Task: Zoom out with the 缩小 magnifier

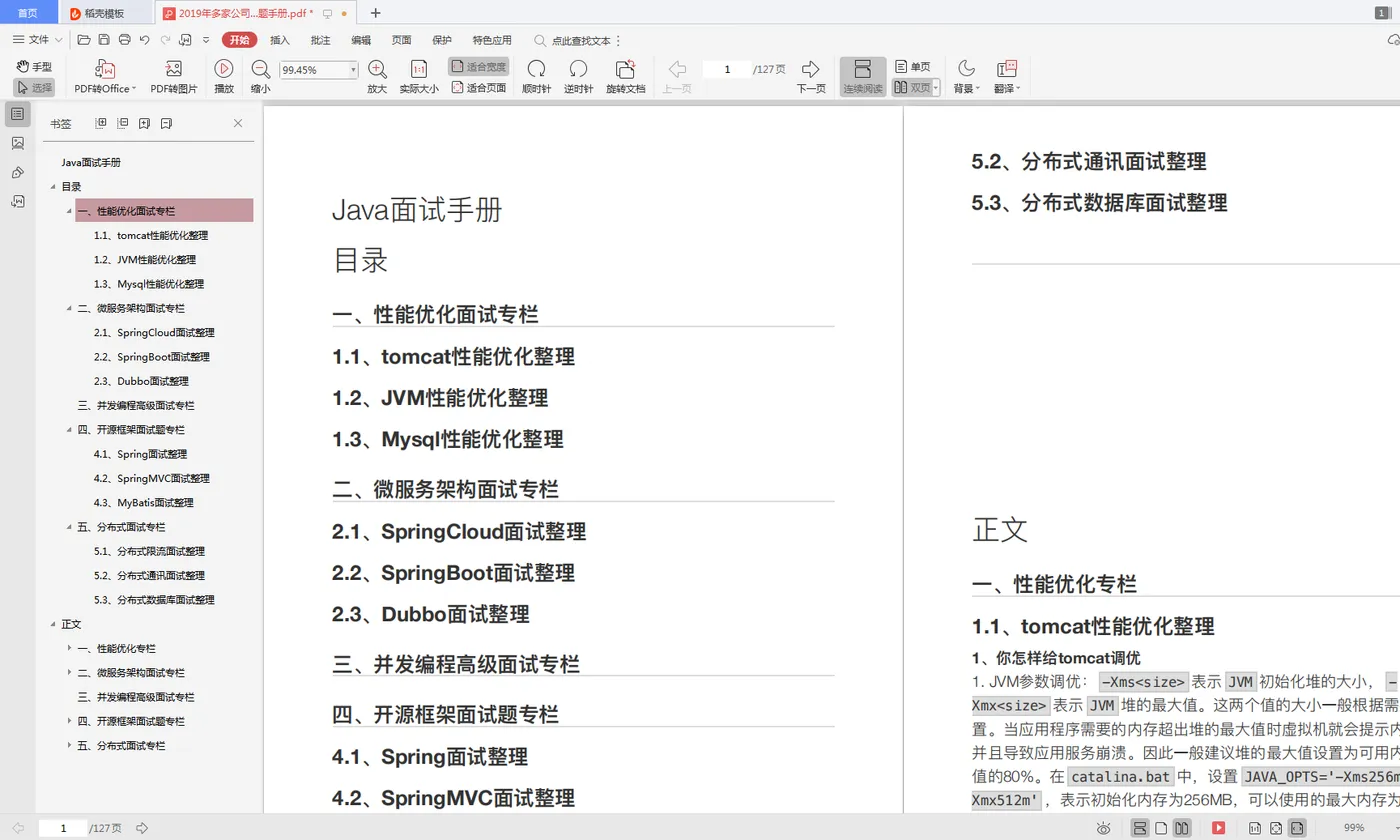Action: pyautogui.click(x=260, y=77)
